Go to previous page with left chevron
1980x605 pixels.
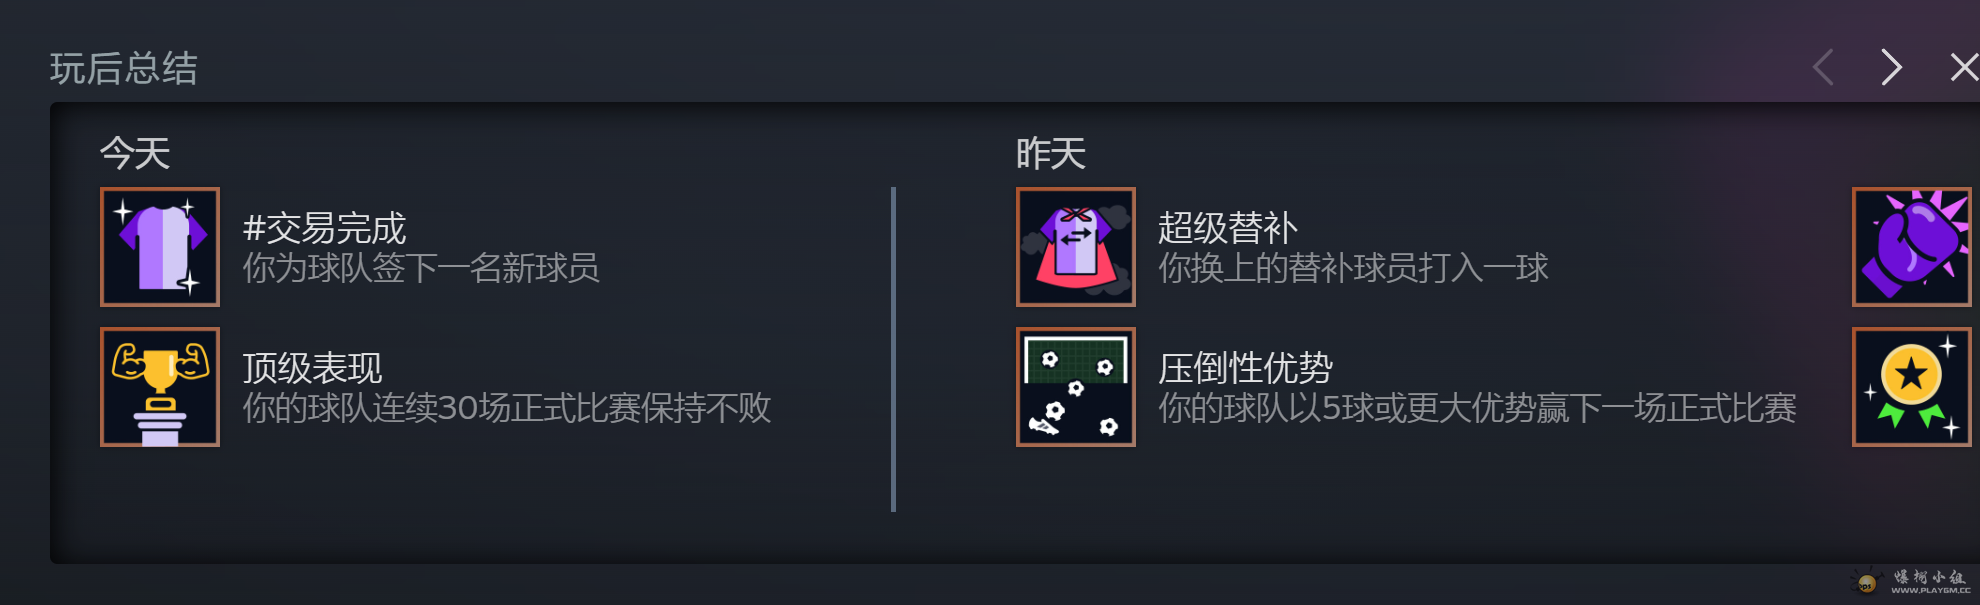[x=1823, y=67]
